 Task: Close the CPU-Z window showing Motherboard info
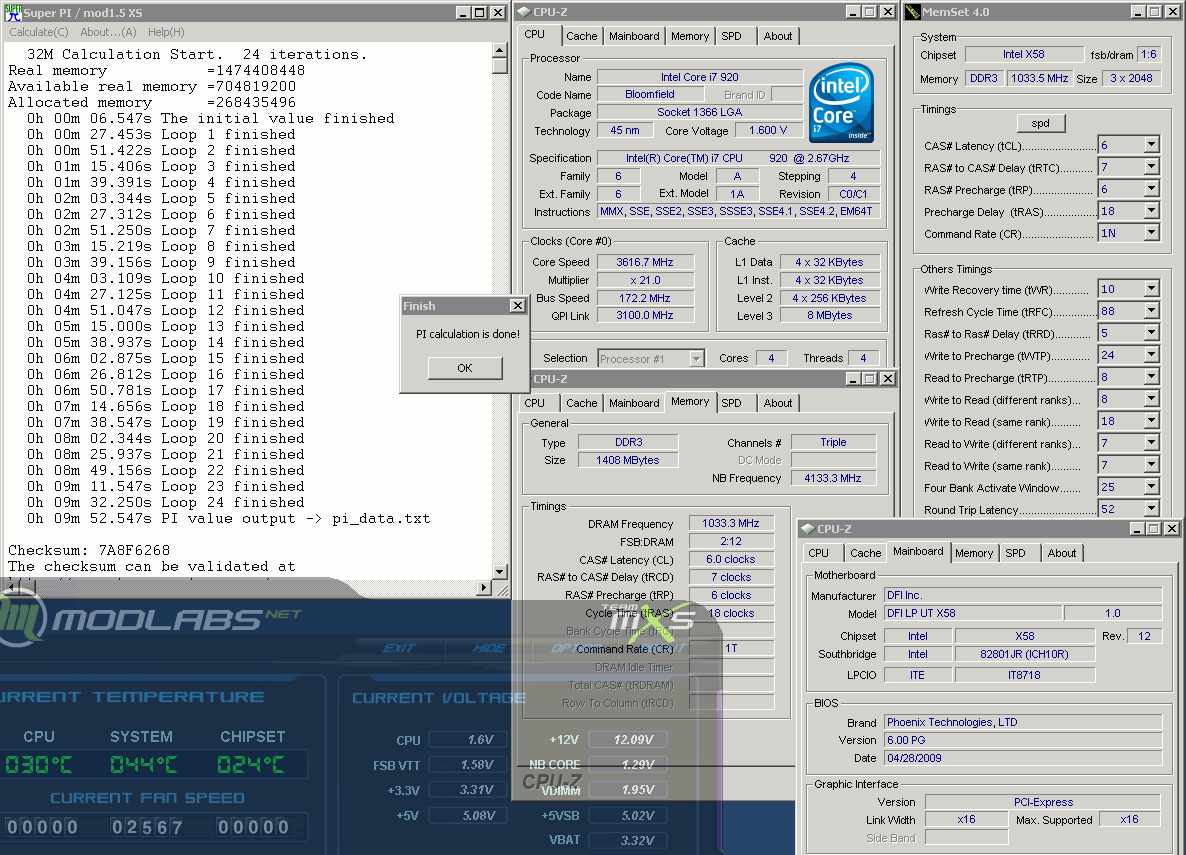tap(1172, 529)
